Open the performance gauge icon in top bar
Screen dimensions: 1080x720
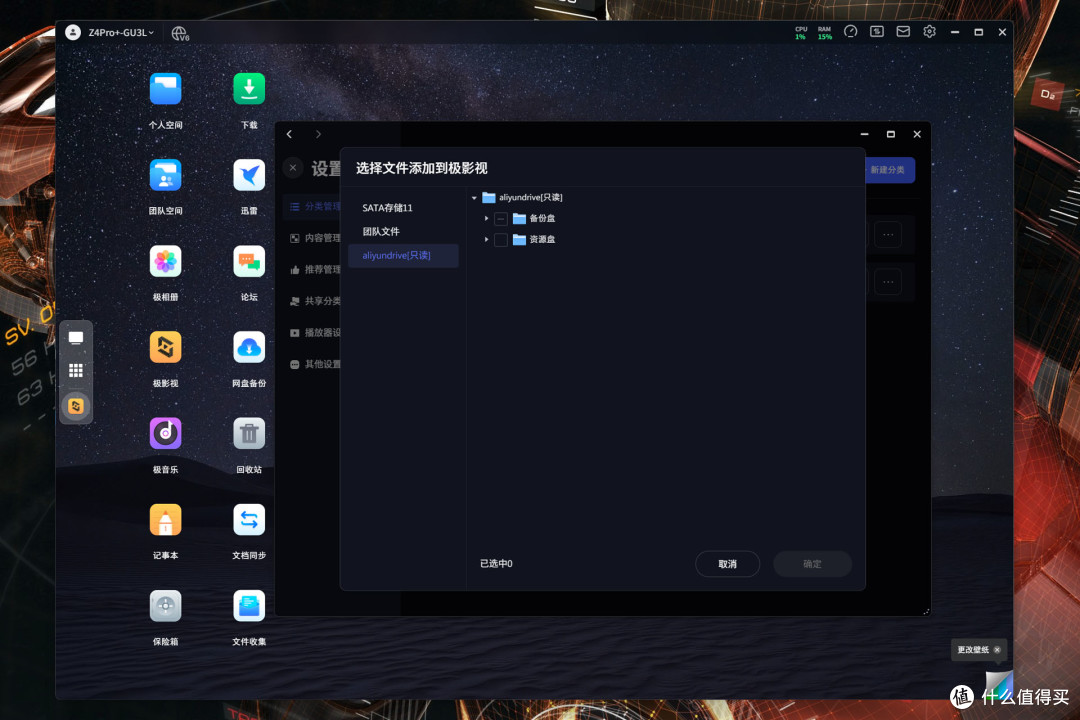(851, 32)
